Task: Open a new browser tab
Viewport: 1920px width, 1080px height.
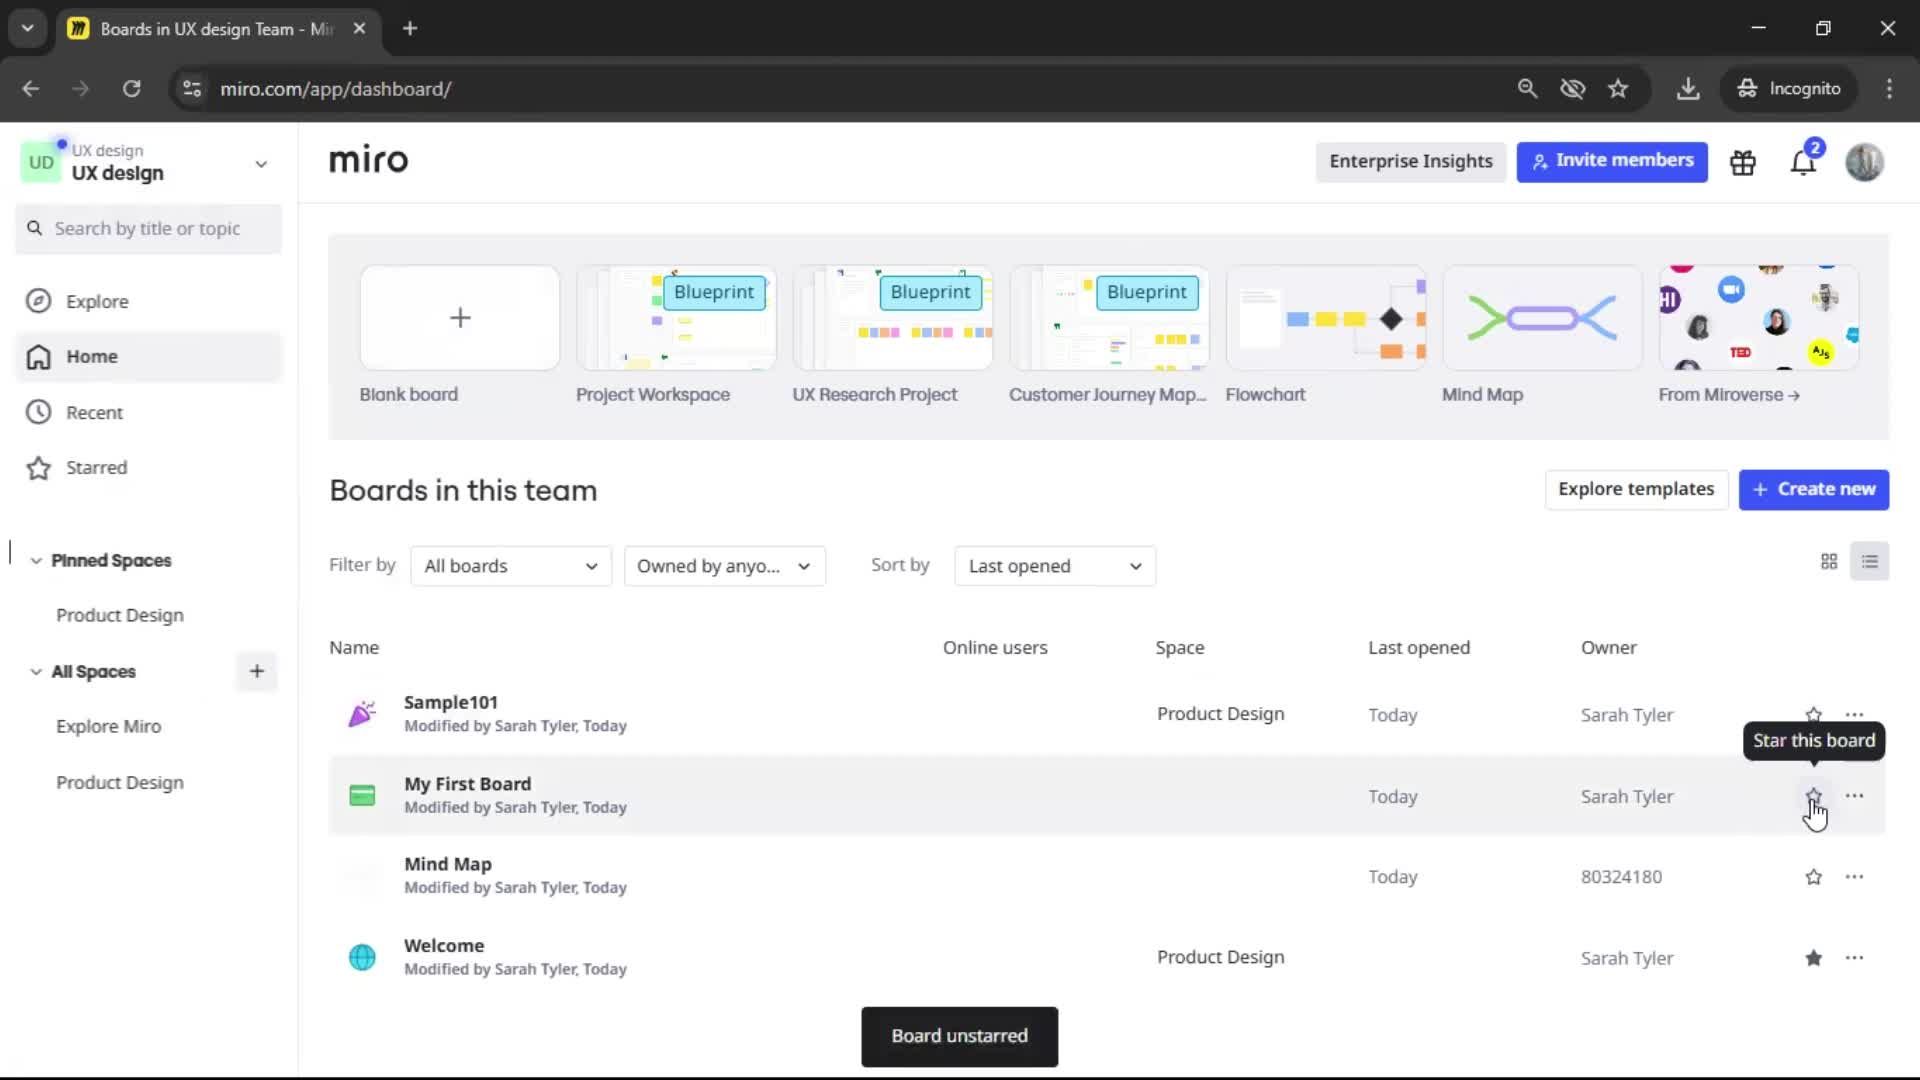Action: coord(410,29)
